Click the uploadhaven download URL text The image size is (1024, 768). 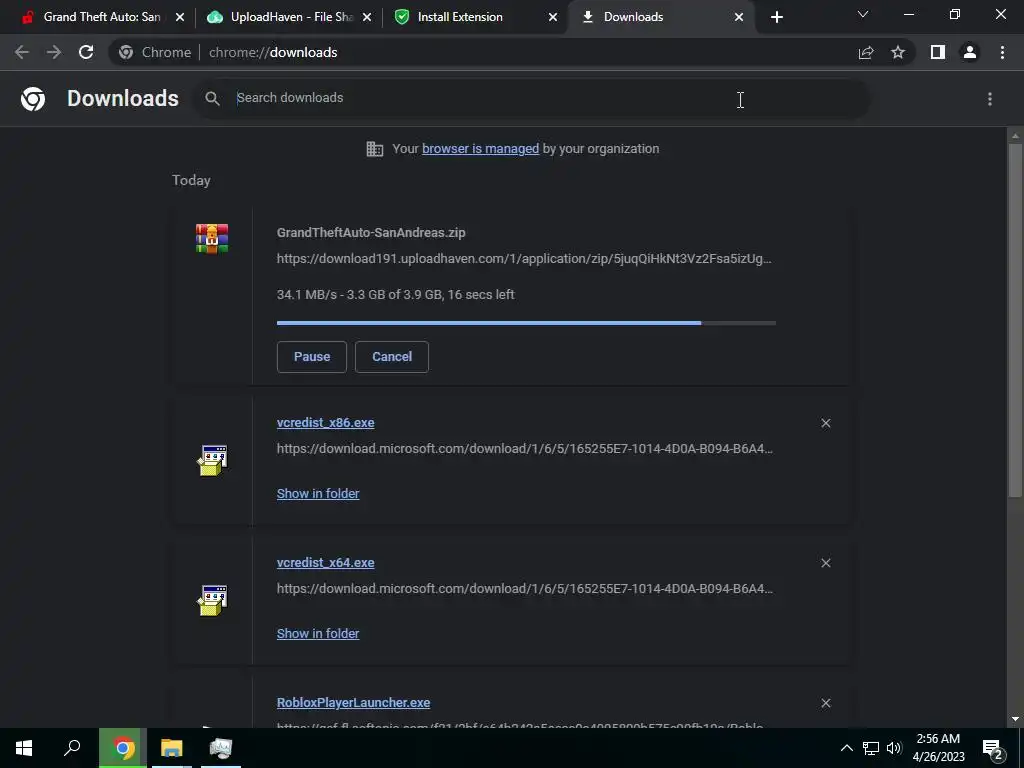point(524,259)
